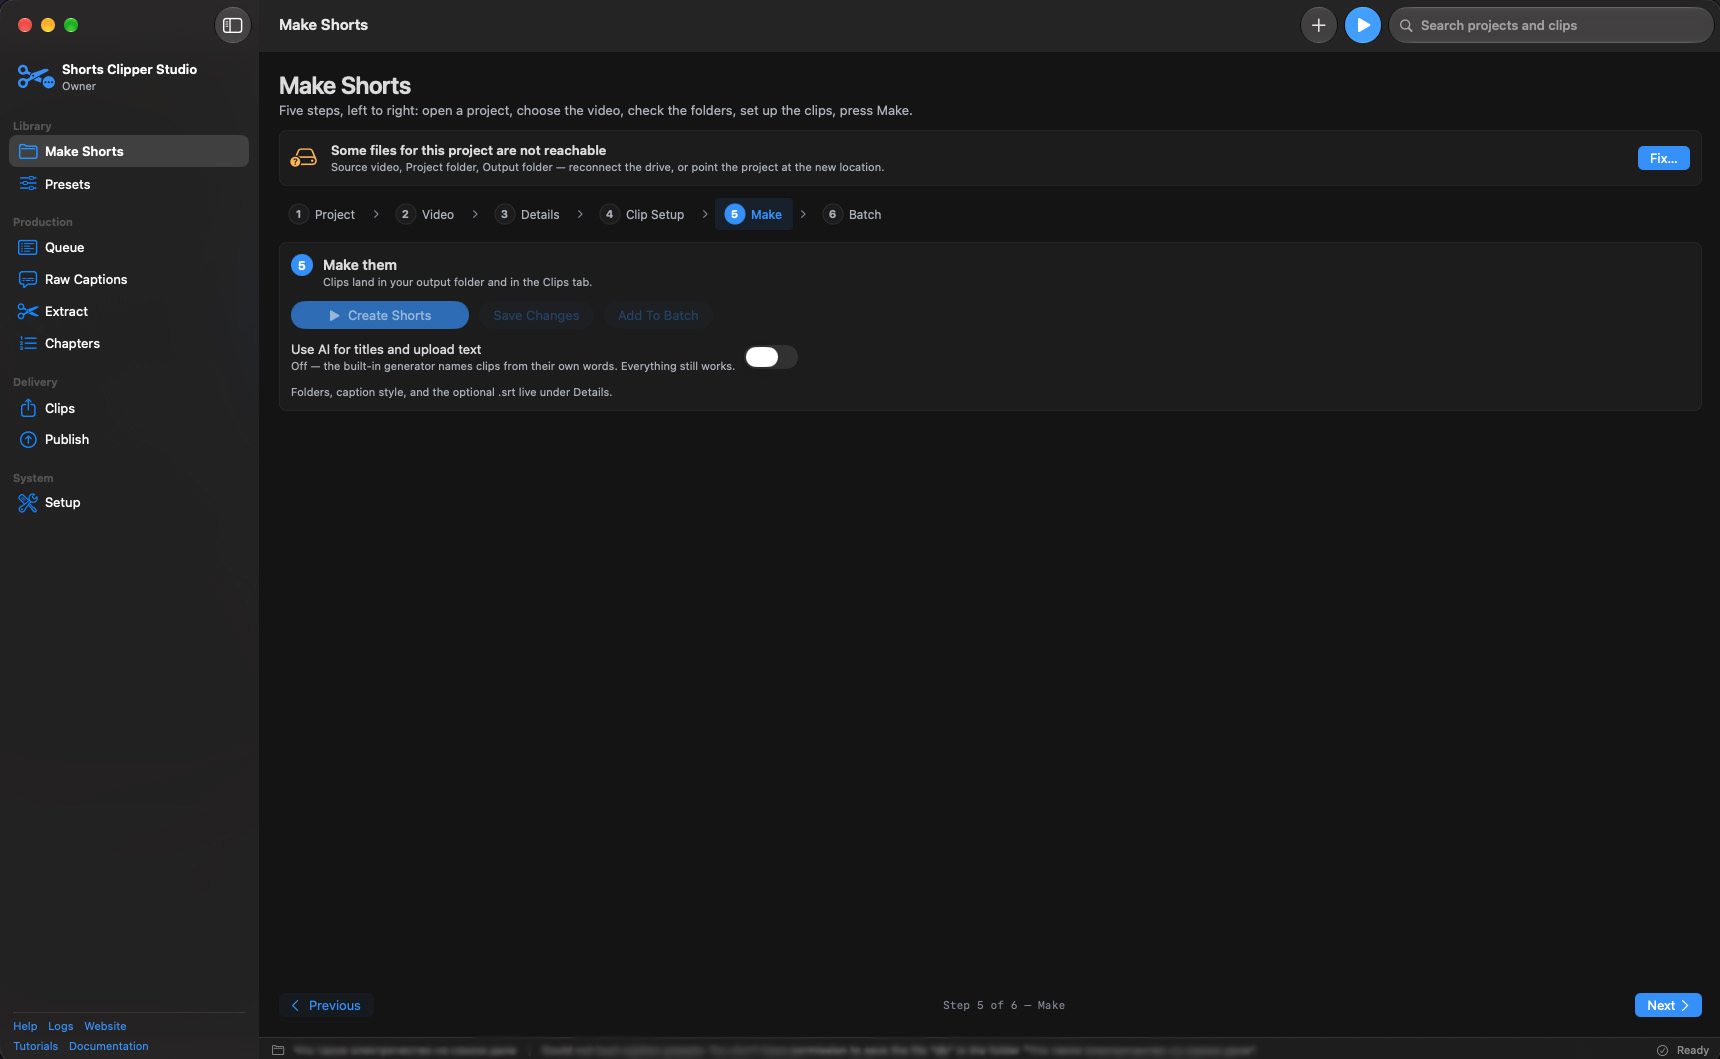Image resolution: width=1720 pixels, height=1059 pixels.
Task: Click the Ready status indicator
Action: (1683, 1050)
